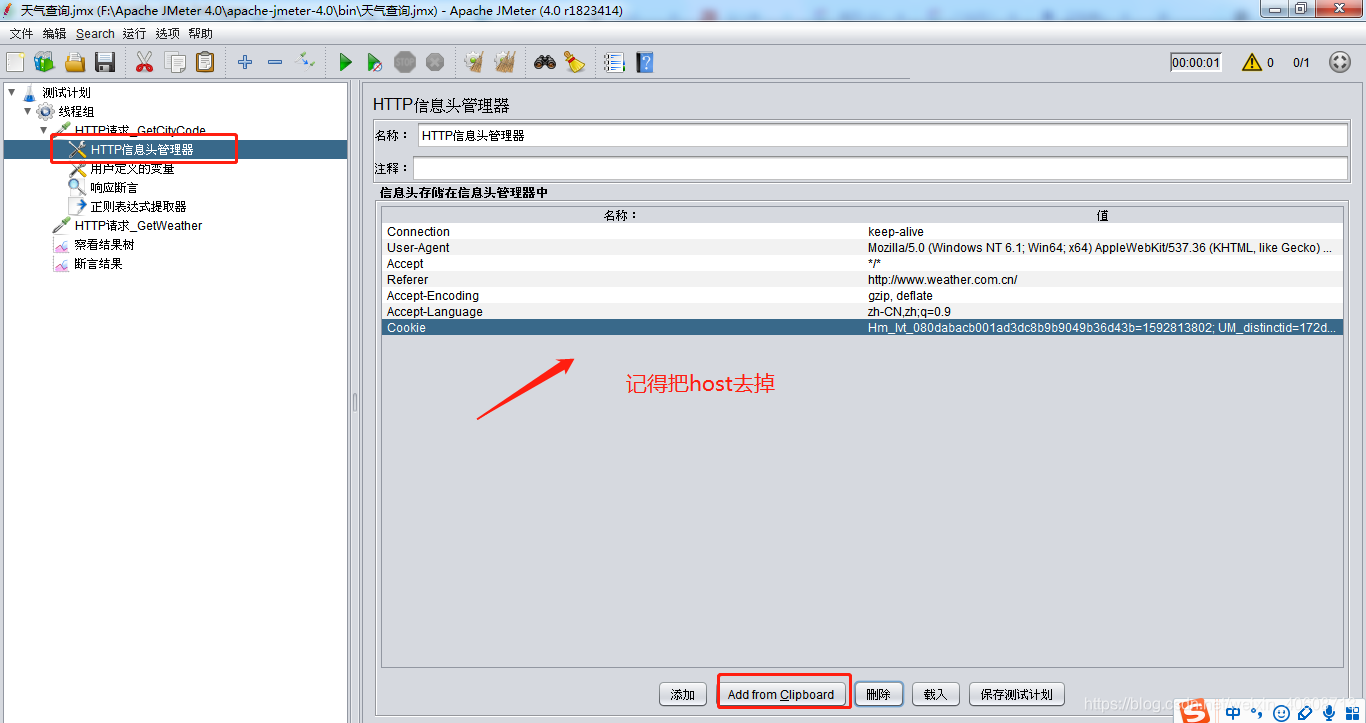Start the test with green play icon
This screenshot has width=1366, height=723.
[x=345, y=62]
